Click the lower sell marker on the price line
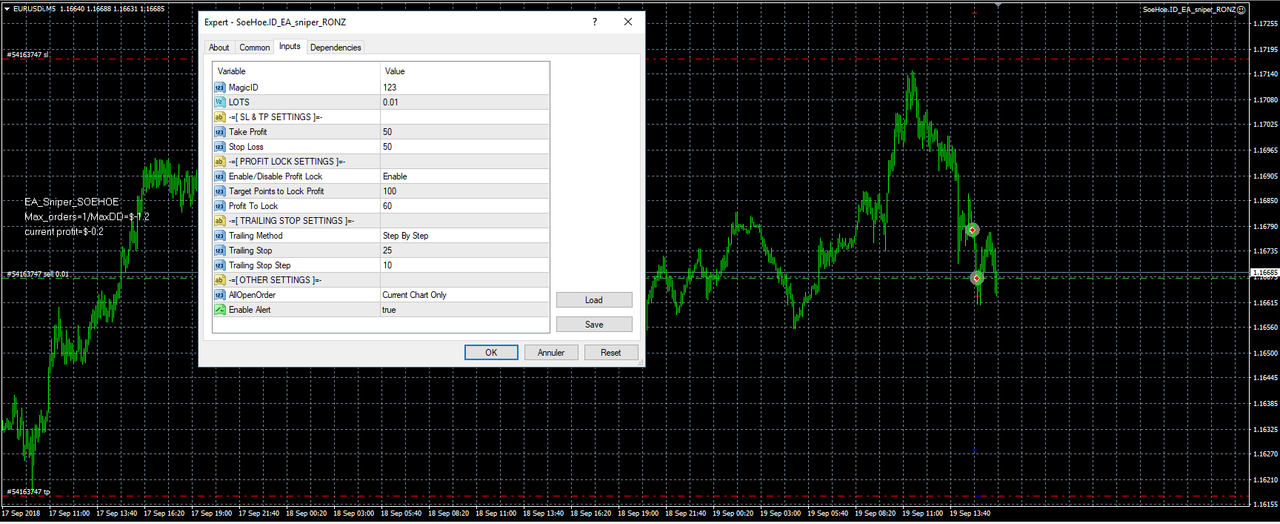Screen dimensions: 1280x524 pos(977,278)
